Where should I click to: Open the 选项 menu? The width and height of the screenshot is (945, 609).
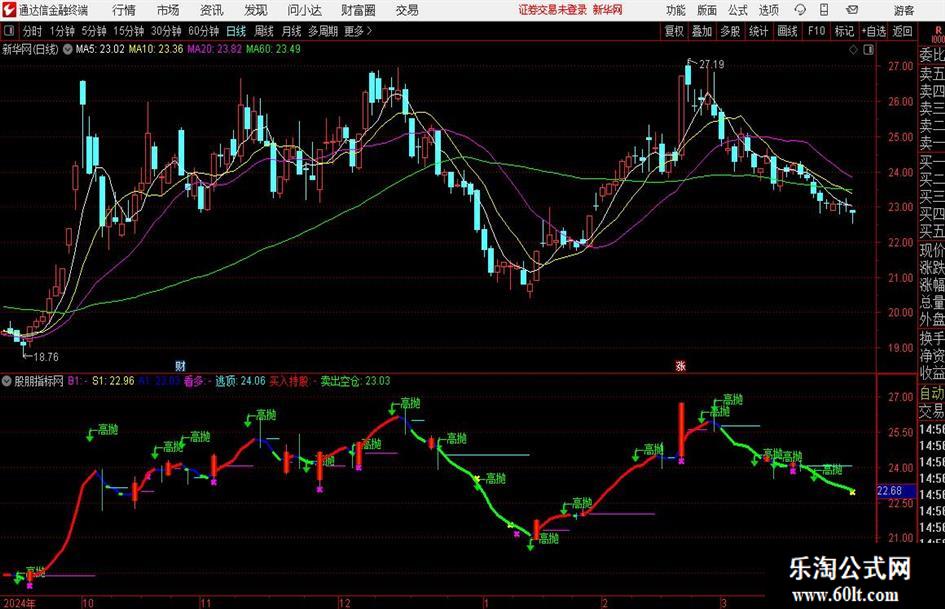click(768, 10)
